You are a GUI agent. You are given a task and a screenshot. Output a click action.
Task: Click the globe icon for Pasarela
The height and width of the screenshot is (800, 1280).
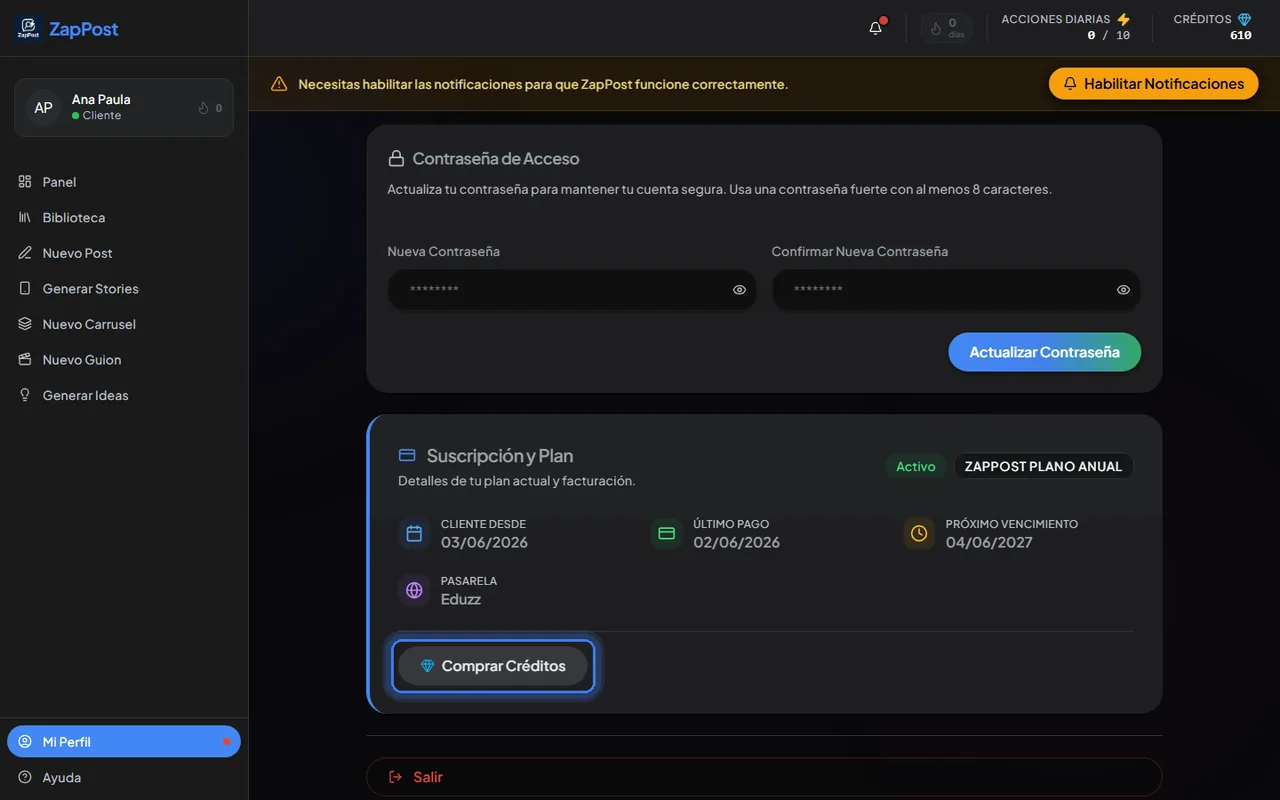point(414,590)
